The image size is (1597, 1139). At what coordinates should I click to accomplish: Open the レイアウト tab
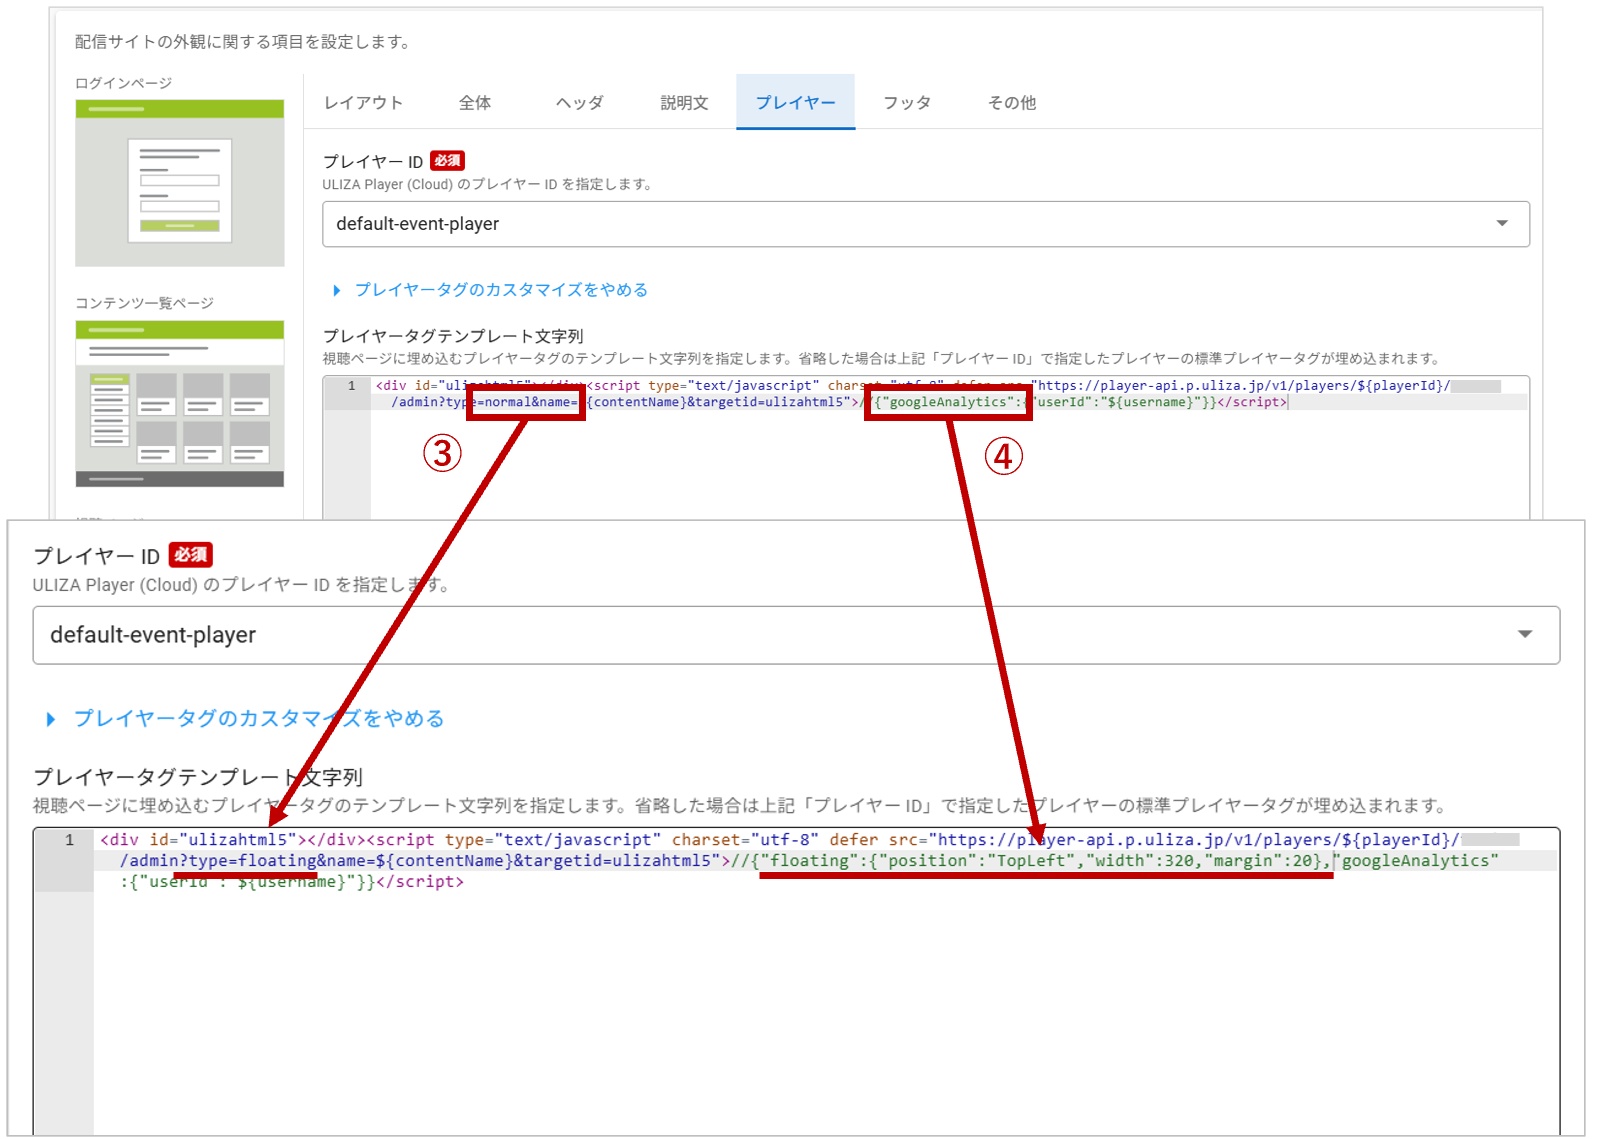point(363,103)
